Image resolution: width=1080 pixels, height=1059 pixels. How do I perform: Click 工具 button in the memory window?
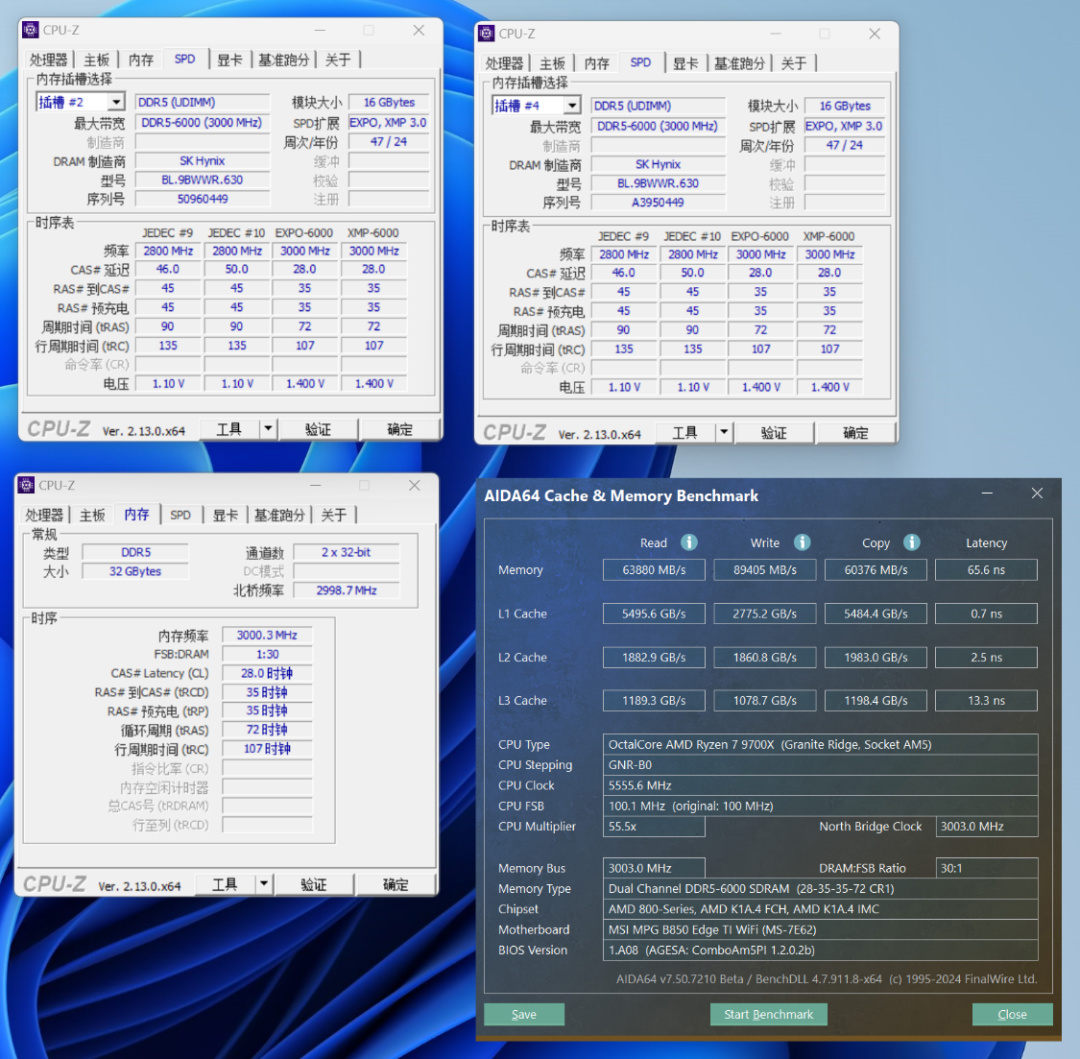[225, 884]
